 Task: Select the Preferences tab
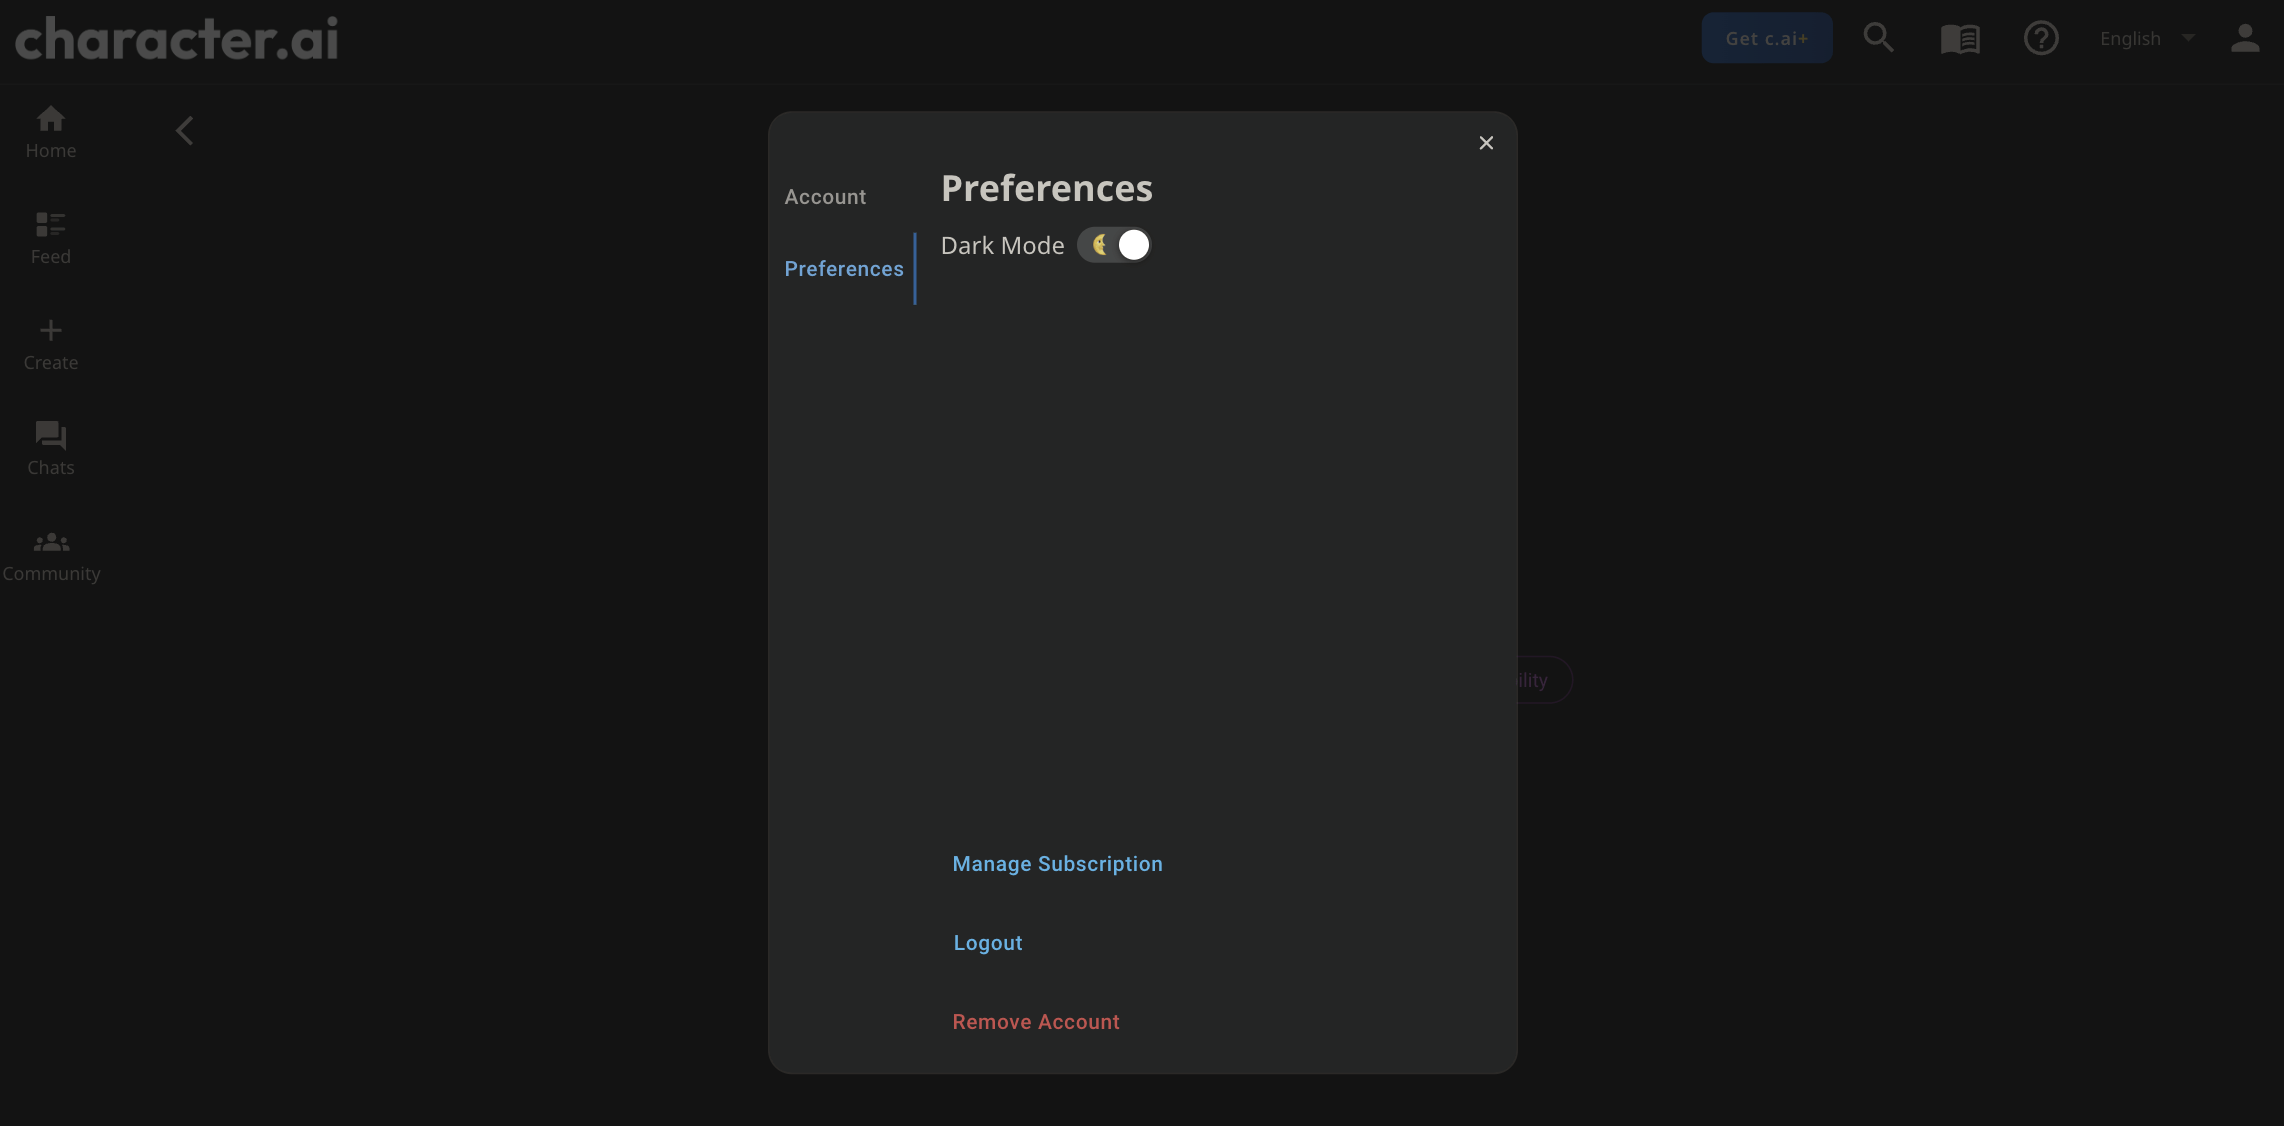click(x=843, y=268)
